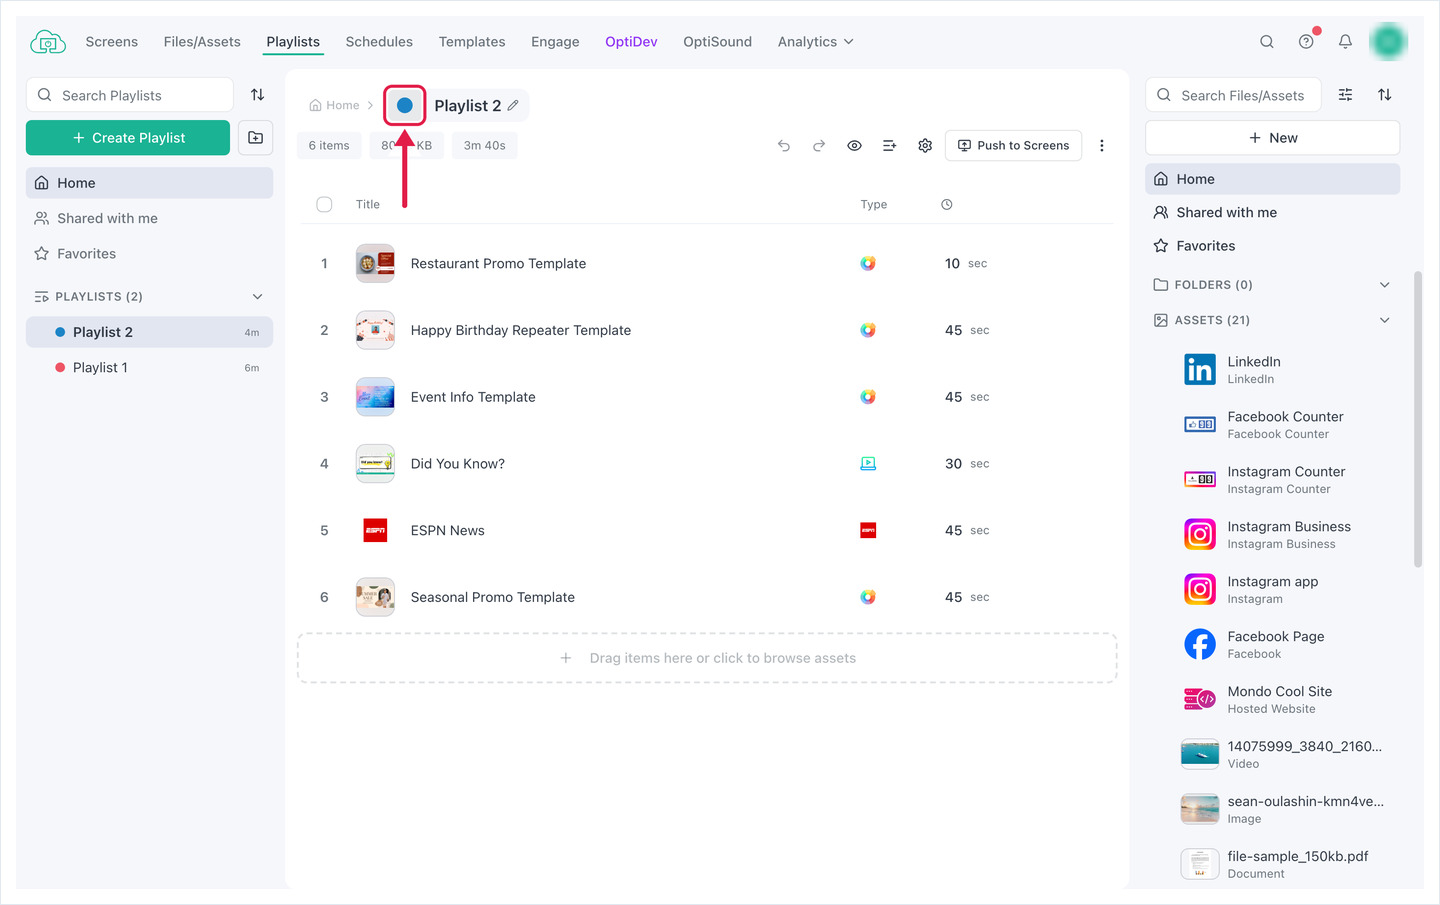Click the pencil icon to rename Playlist 2
The width and height of the screenshot is (1440, 905).
pyautogui.click(x=513, y=105)
